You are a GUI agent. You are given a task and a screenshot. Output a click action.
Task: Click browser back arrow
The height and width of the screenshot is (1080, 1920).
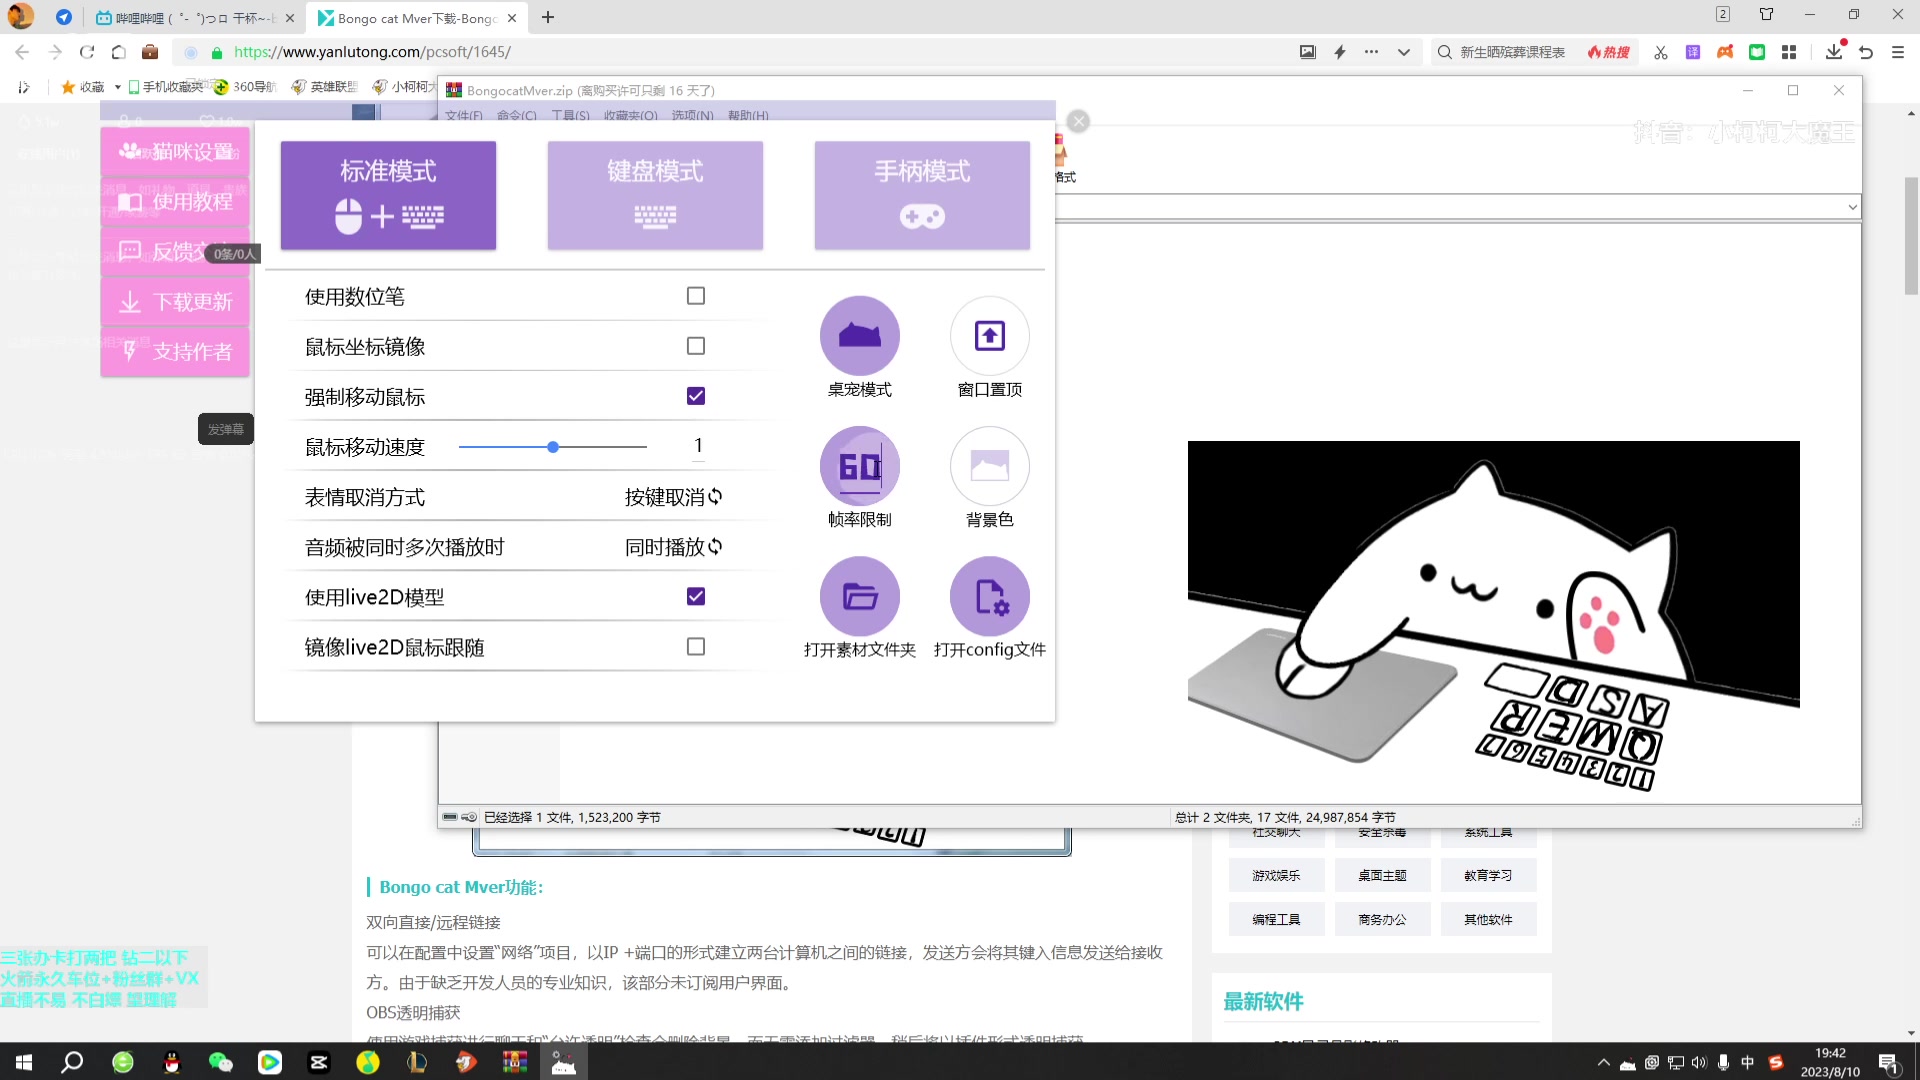click(x=22, y=52)
